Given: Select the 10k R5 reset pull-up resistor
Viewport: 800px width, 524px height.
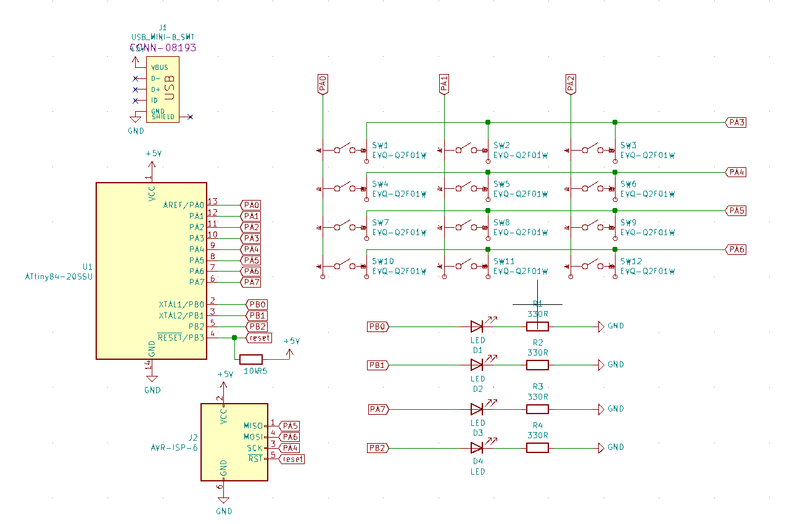Looking at the screenshot, I should (251, 359).
